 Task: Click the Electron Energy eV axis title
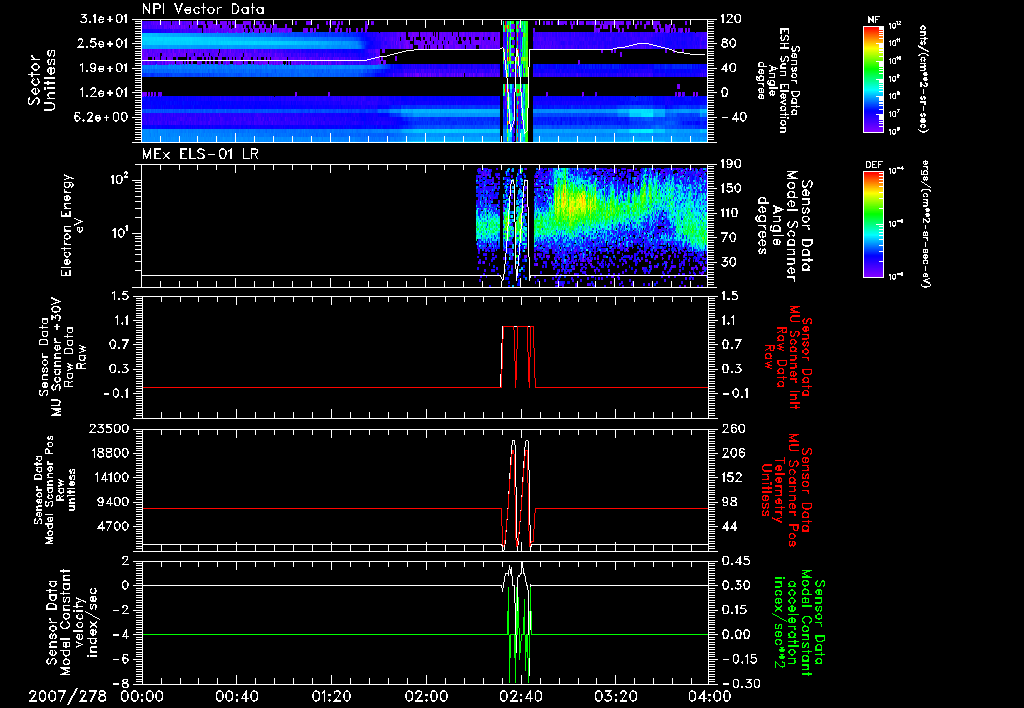[74, 225]
